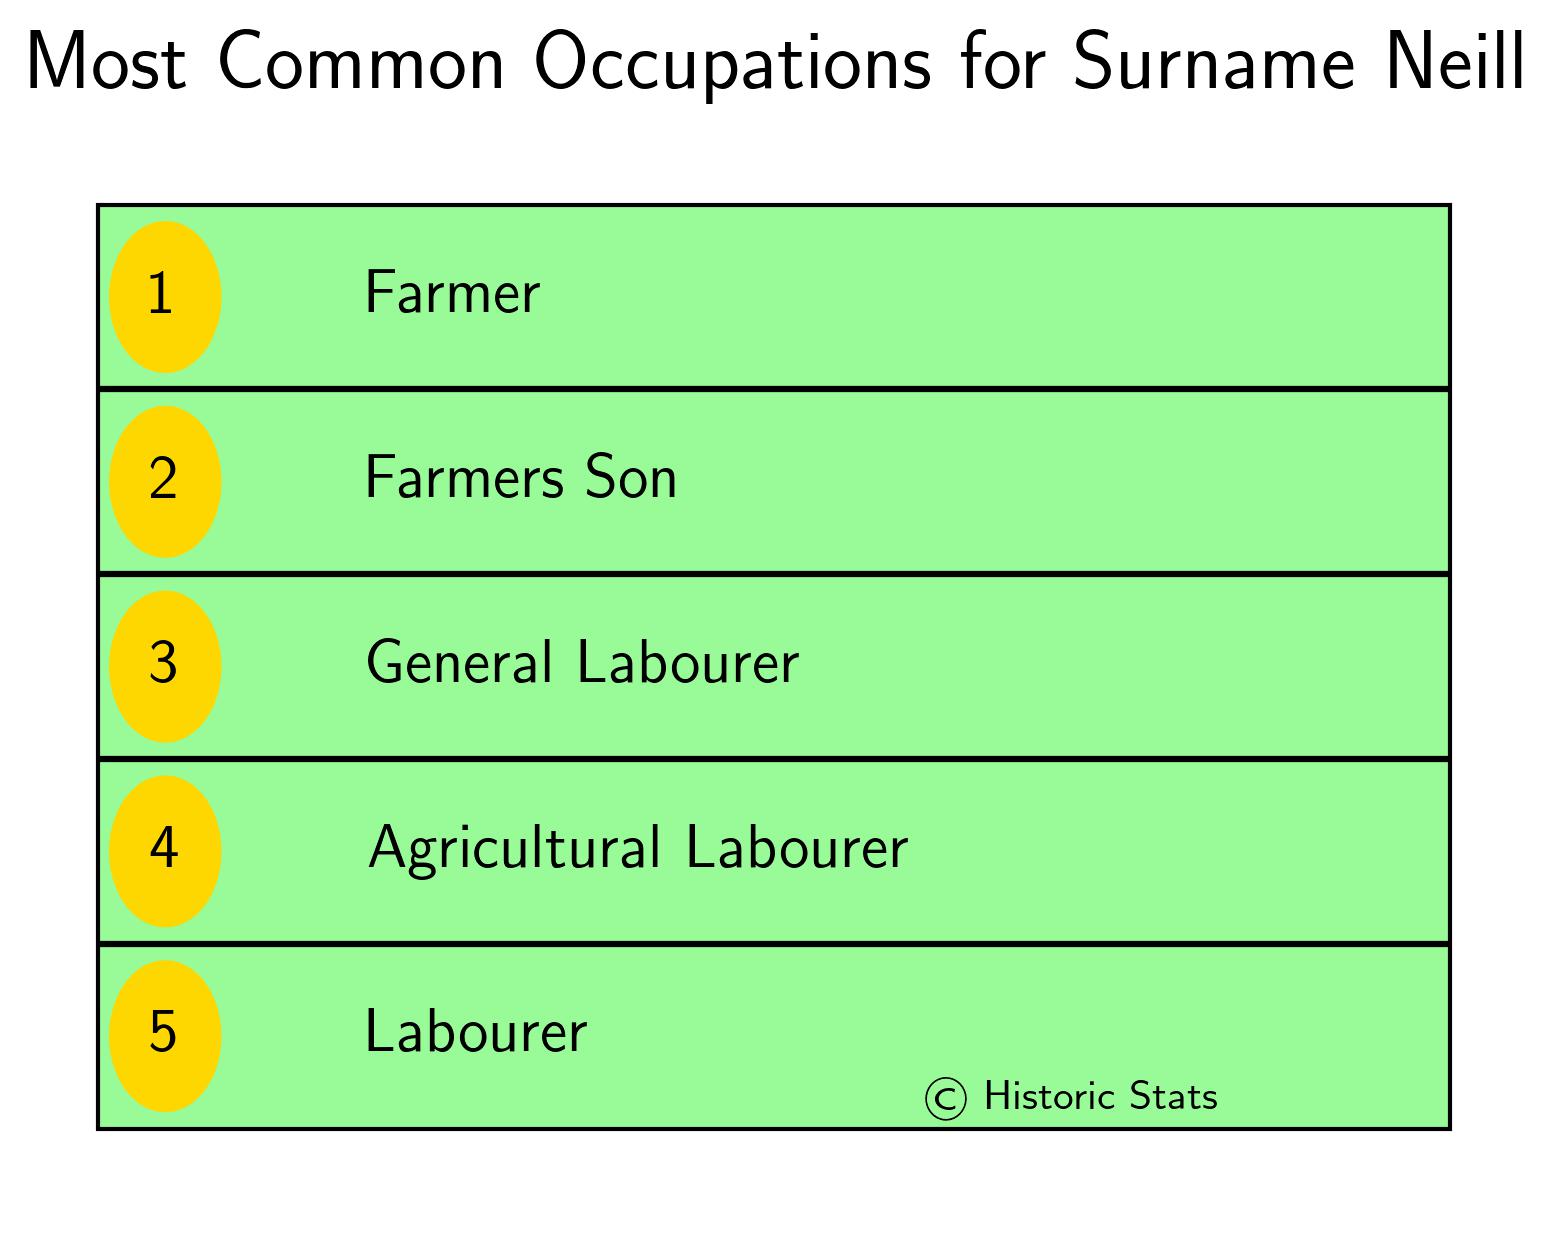Select the Farmers Son label
The image size is (1564, 1251).
tap(521, 477)
